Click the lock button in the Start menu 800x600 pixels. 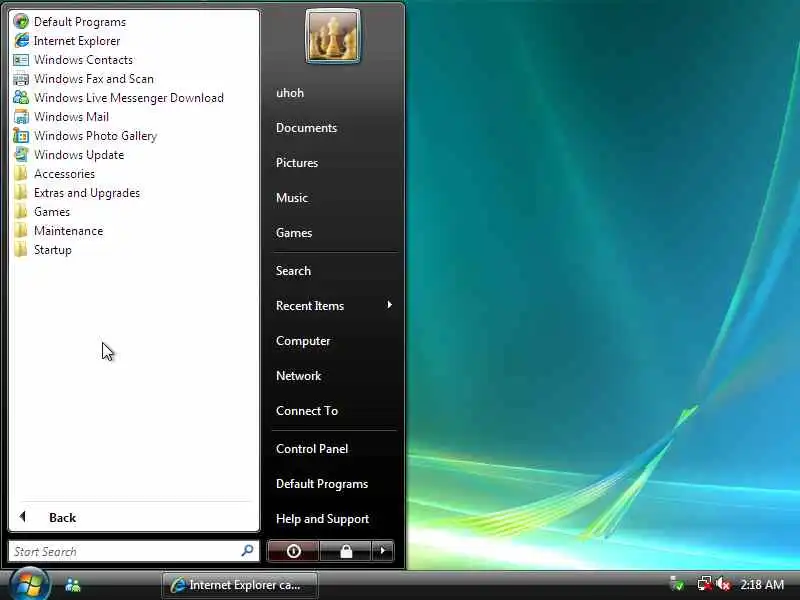[345, 551]
